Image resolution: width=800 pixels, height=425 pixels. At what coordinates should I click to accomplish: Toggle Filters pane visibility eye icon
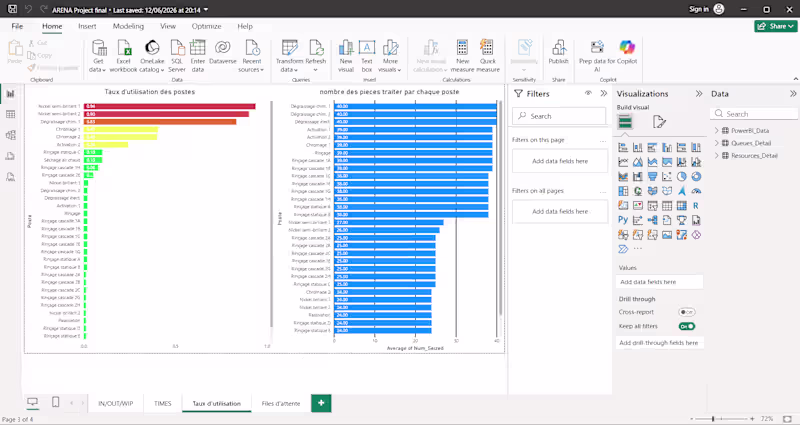tap(588, 93)
